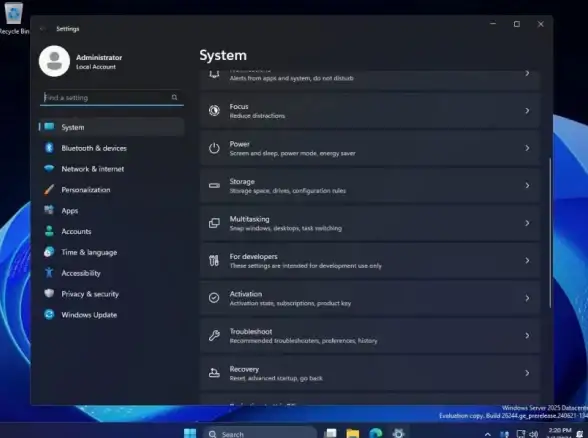Open the Storage settings page
588x438 pixels.
click(370, 186)
